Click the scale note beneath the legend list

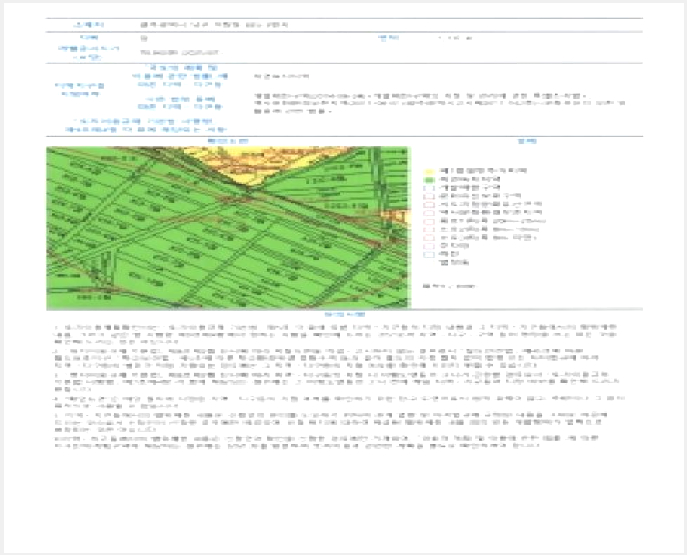click(x=449, y=286)
